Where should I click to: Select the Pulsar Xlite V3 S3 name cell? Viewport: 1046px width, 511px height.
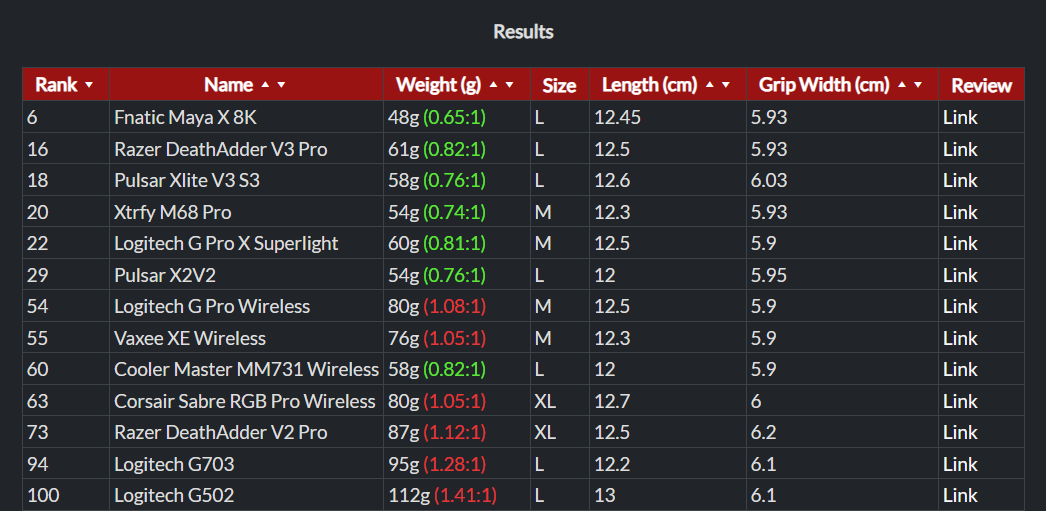pos(246,181)
